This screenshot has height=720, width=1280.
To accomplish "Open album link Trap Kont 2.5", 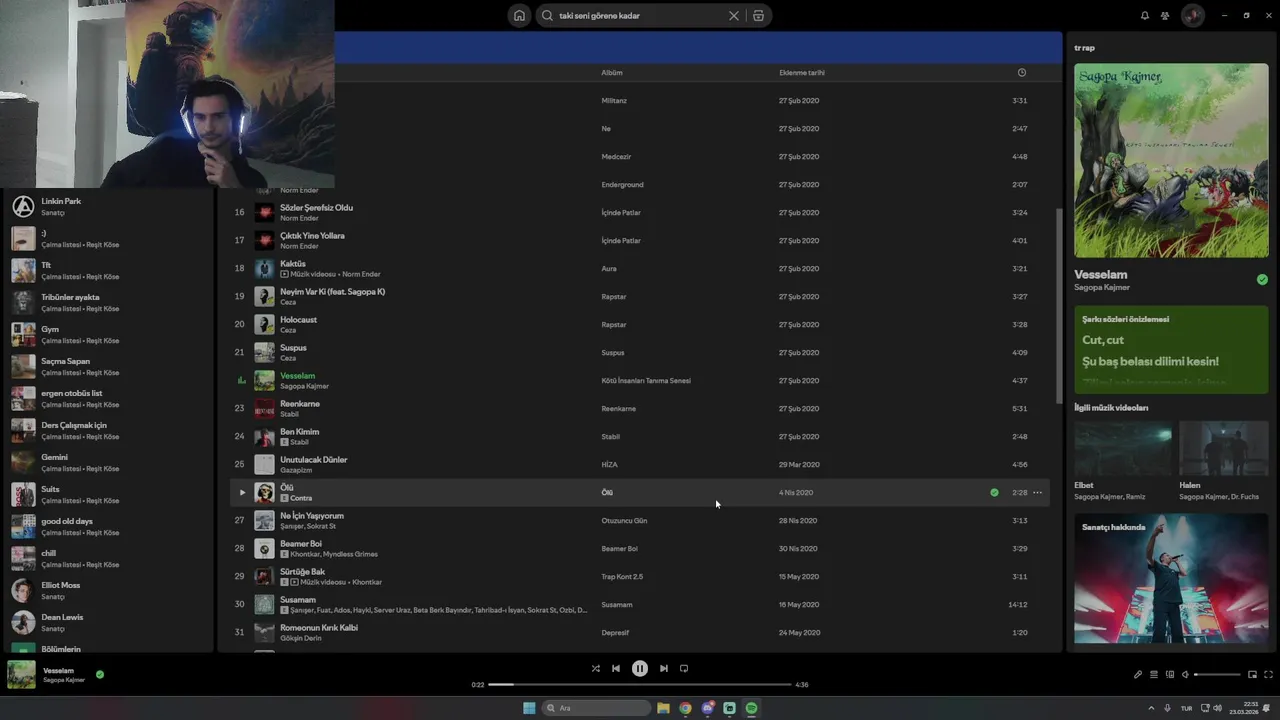I will tap(622, 576).
